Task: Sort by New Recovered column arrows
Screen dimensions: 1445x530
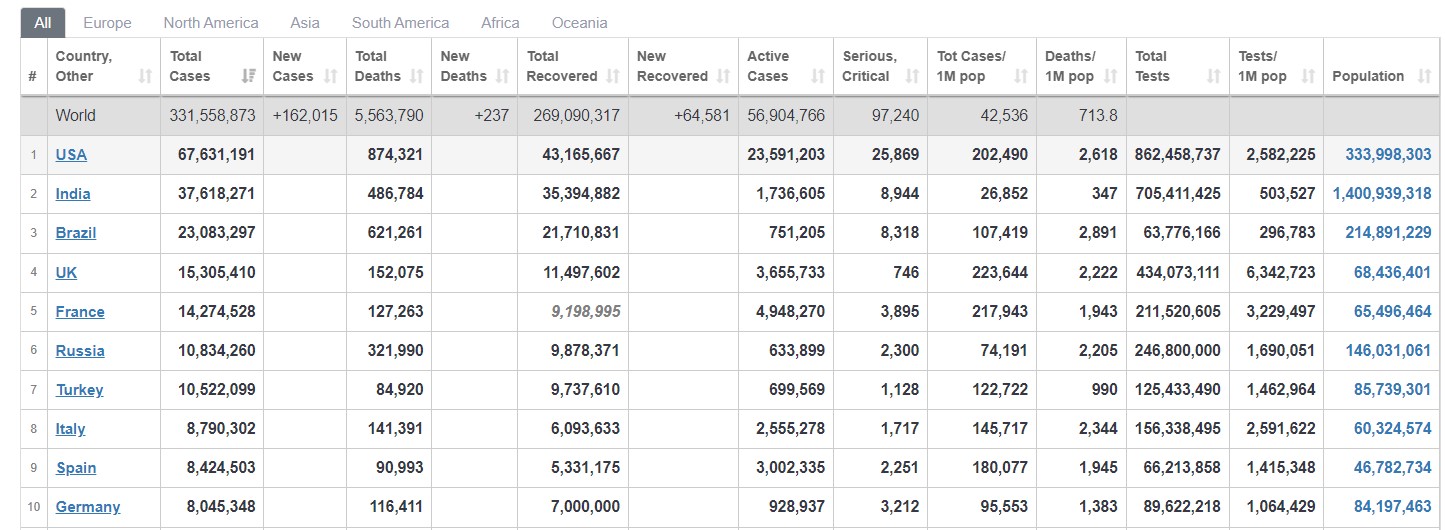Action: pyautogui.click(x=723, y=76)
